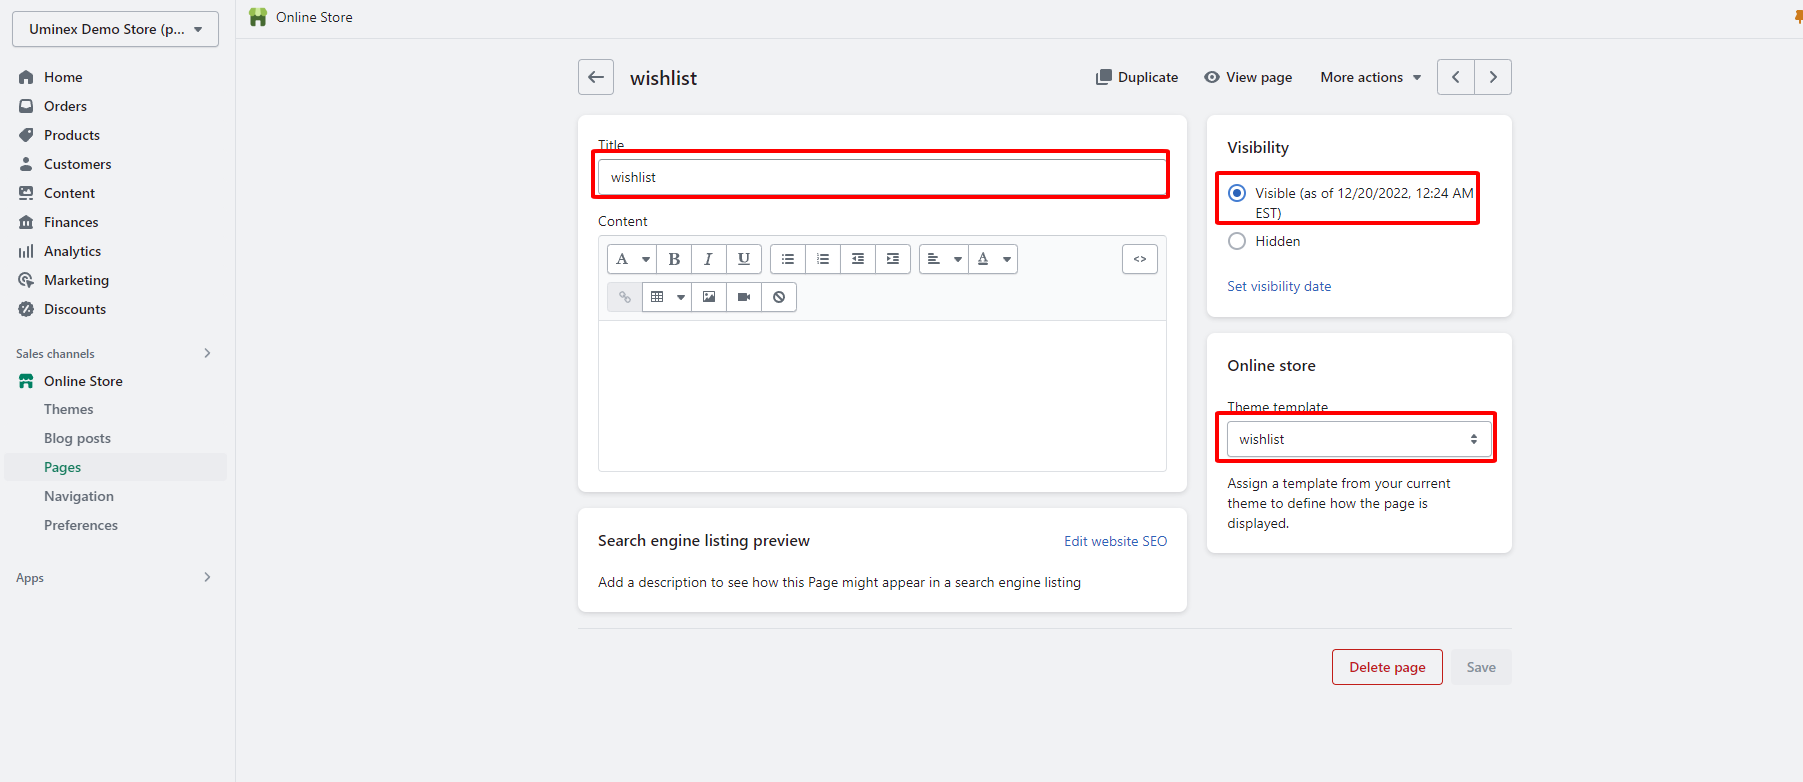Expand the Apps section

[207, 577]
